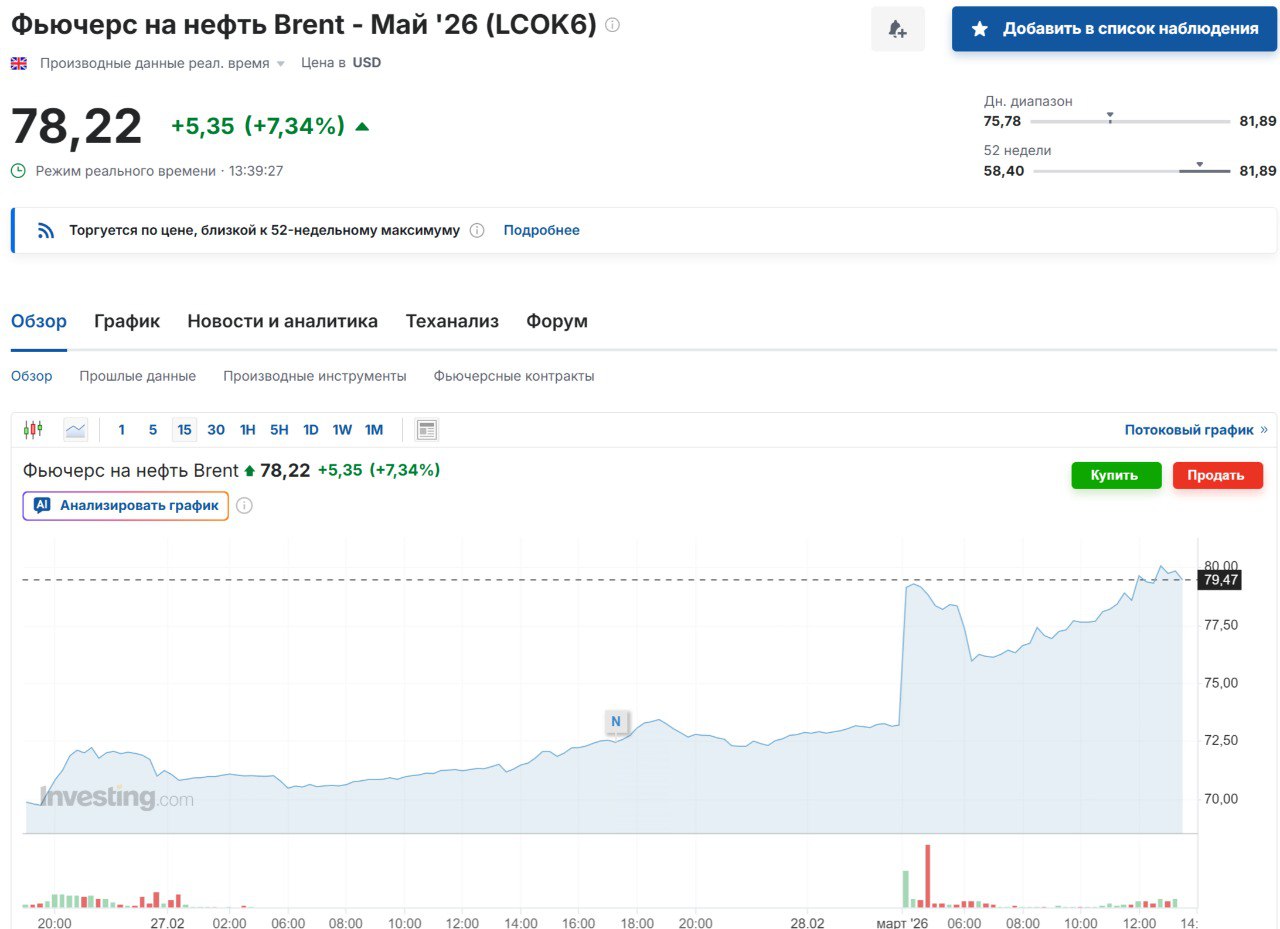Click Добавить в список наблюдения button
This screenshot has width=1280, height=929.
[1114, 29]
